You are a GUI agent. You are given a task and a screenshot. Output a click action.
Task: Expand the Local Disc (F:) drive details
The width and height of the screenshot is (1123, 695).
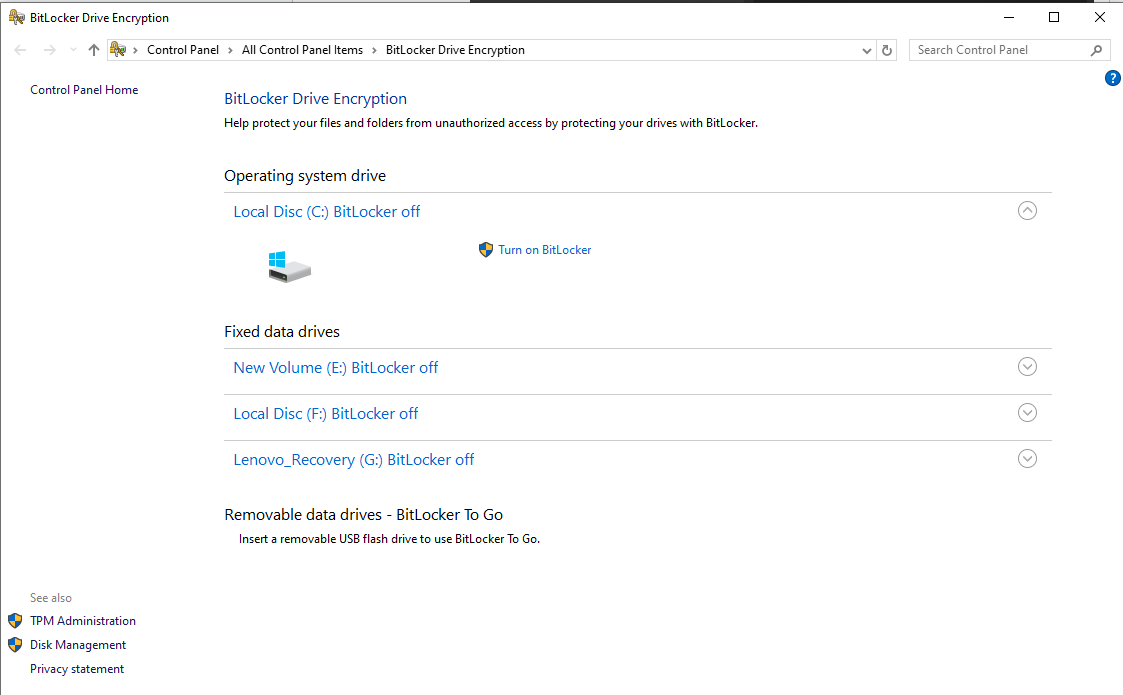(x=1027, y=412)
